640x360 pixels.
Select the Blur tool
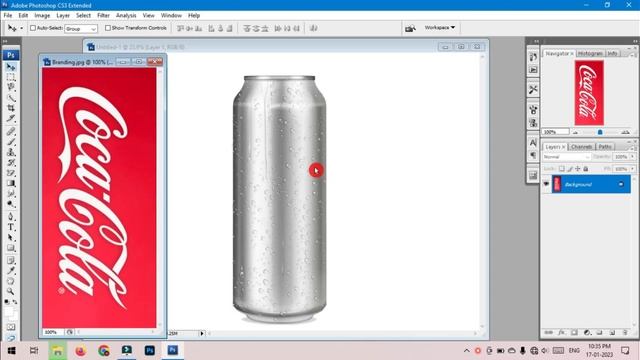pyautogui.click(x=11, y=193)
